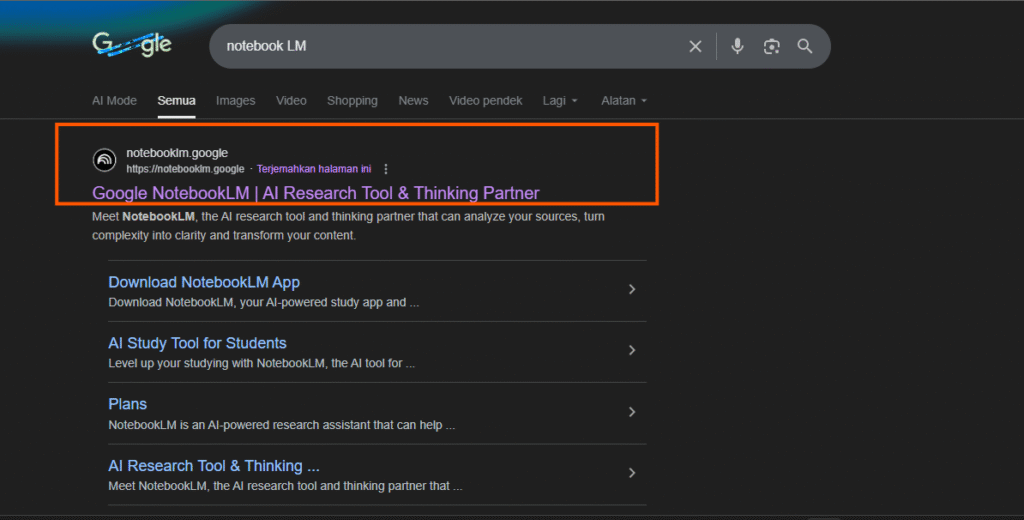This screenshot has width=1024, height=520.
Task: Click chevron beside AI Study Tool for Students
Action: pos(631,351)
